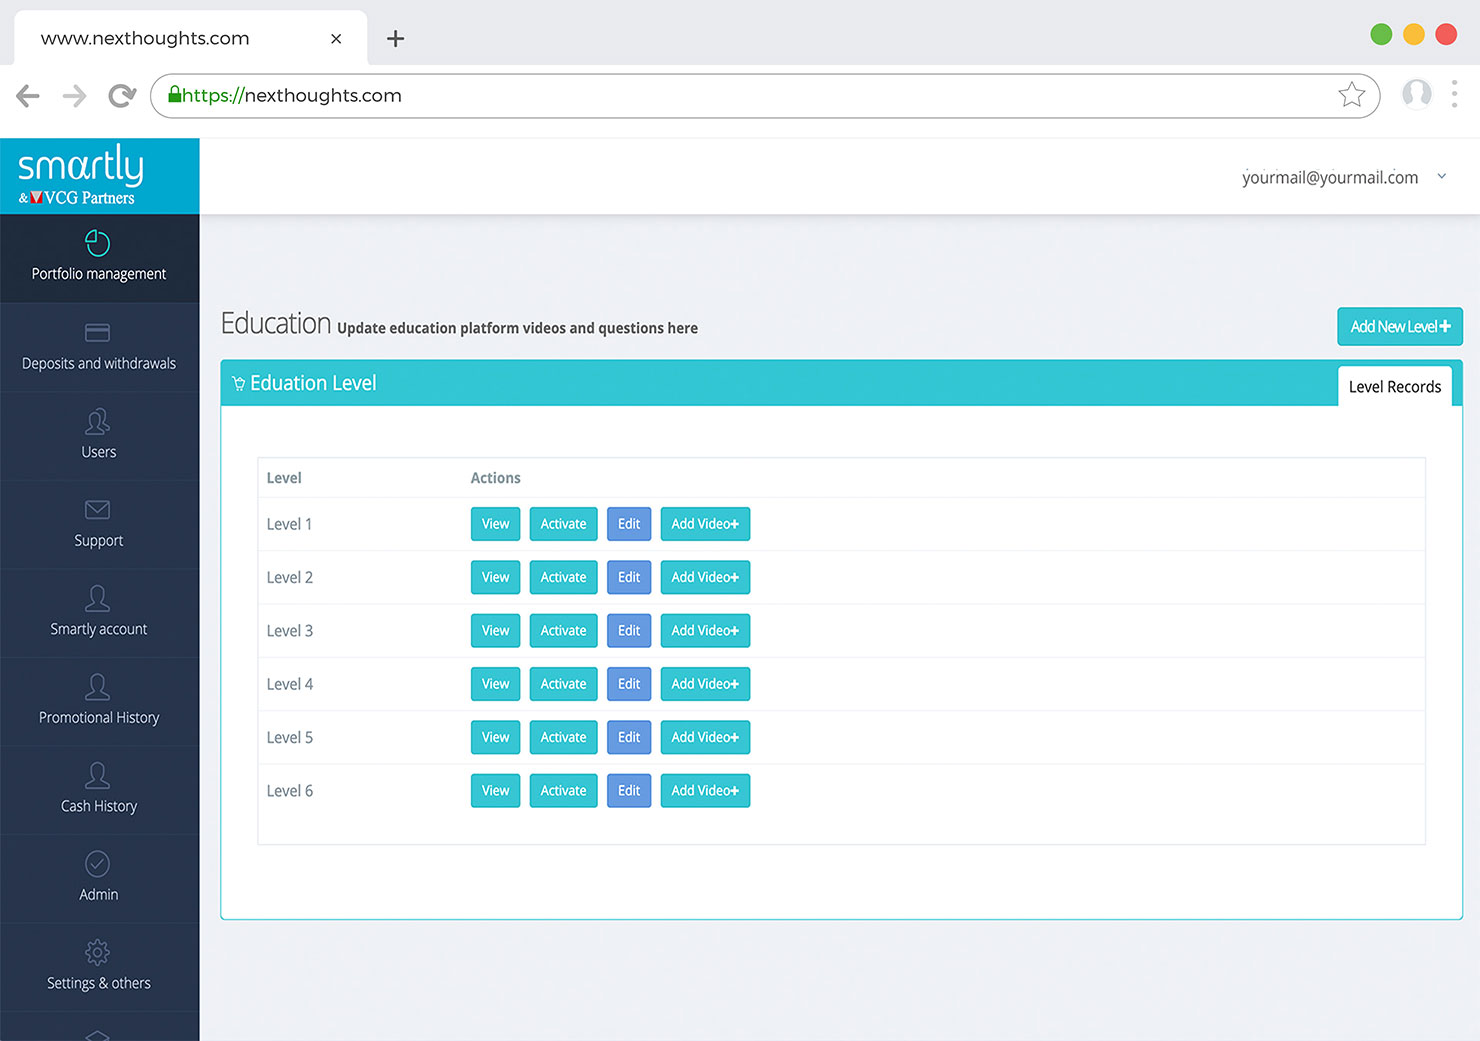The image size is (1480, 1041).
Task: Select the www.nexthoughts.com browser tab
Action: tap(190, 38)
